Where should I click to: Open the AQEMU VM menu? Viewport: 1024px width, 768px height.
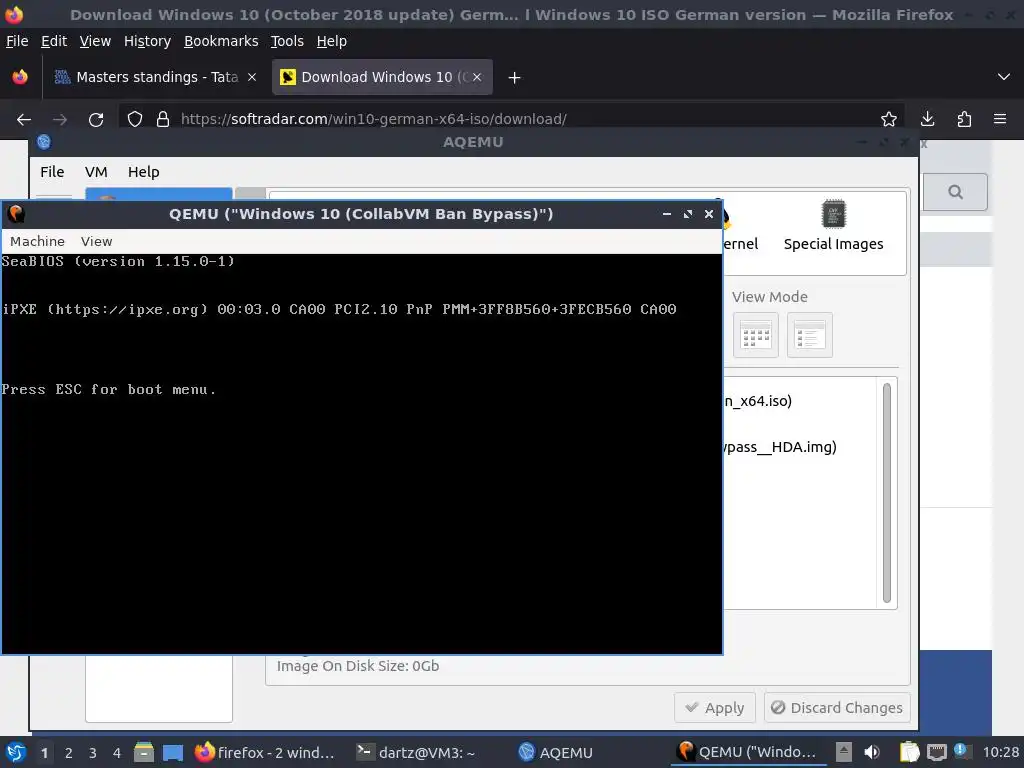point(96,172)
